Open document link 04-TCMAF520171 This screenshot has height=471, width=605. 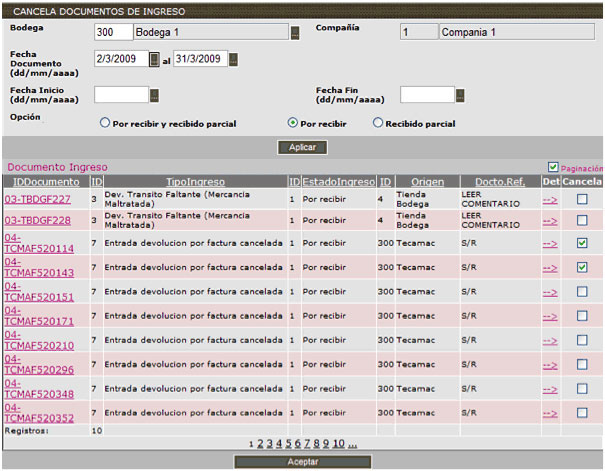39,316
